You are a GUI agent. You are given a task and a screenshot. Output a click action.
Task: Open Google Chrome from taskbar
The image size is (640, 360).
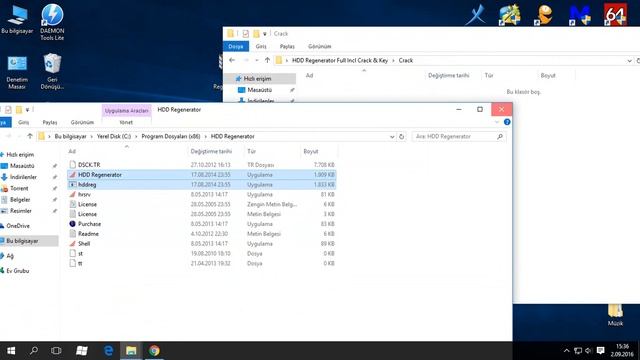click(x=154, y=351)
